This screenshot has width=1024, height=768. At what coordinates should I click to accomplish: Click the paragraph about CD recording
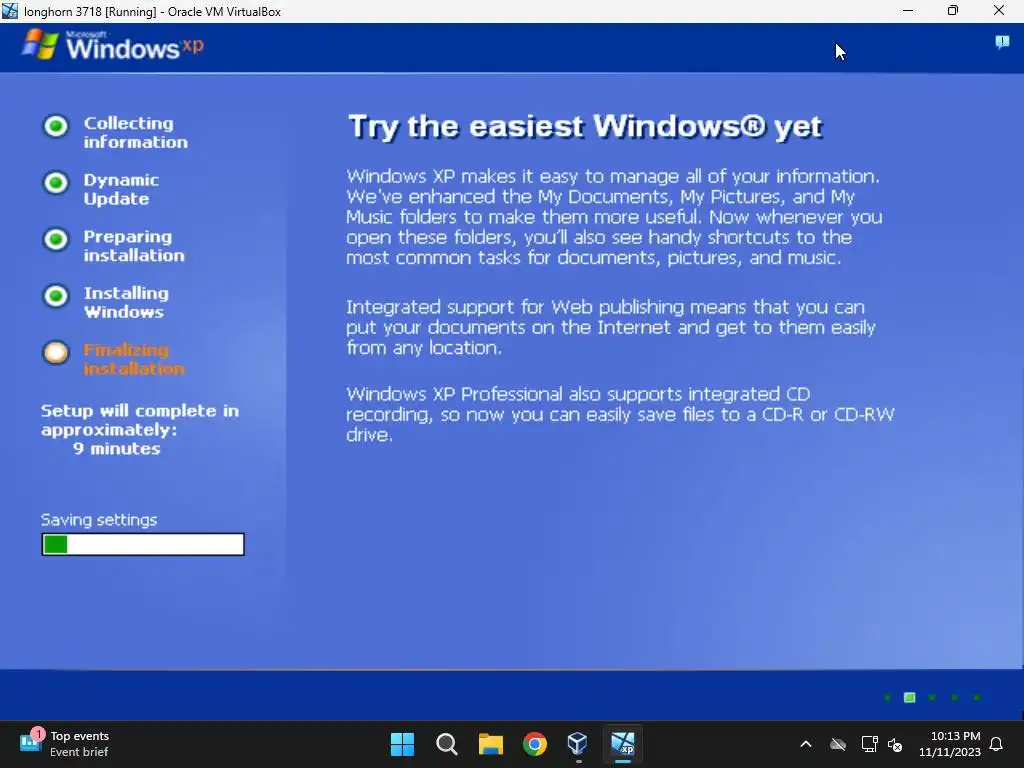coord(620,414)
